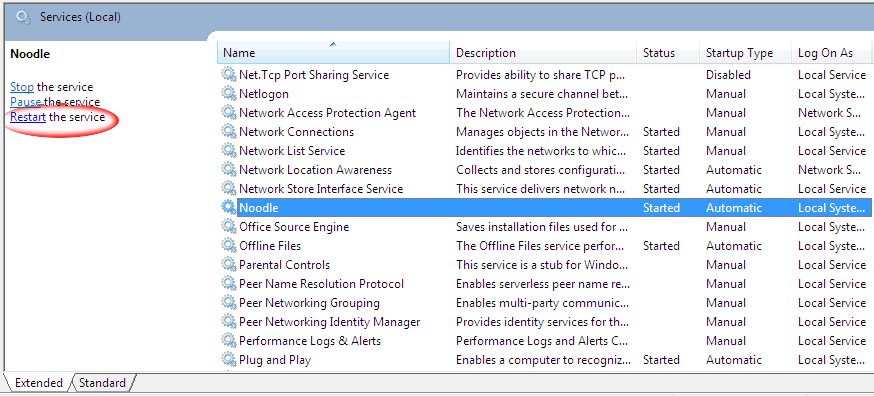The width and height of the screenshot is (874, 396).
Task: Click the Network Location Awareness gear icon
Action: click(229, 170)
